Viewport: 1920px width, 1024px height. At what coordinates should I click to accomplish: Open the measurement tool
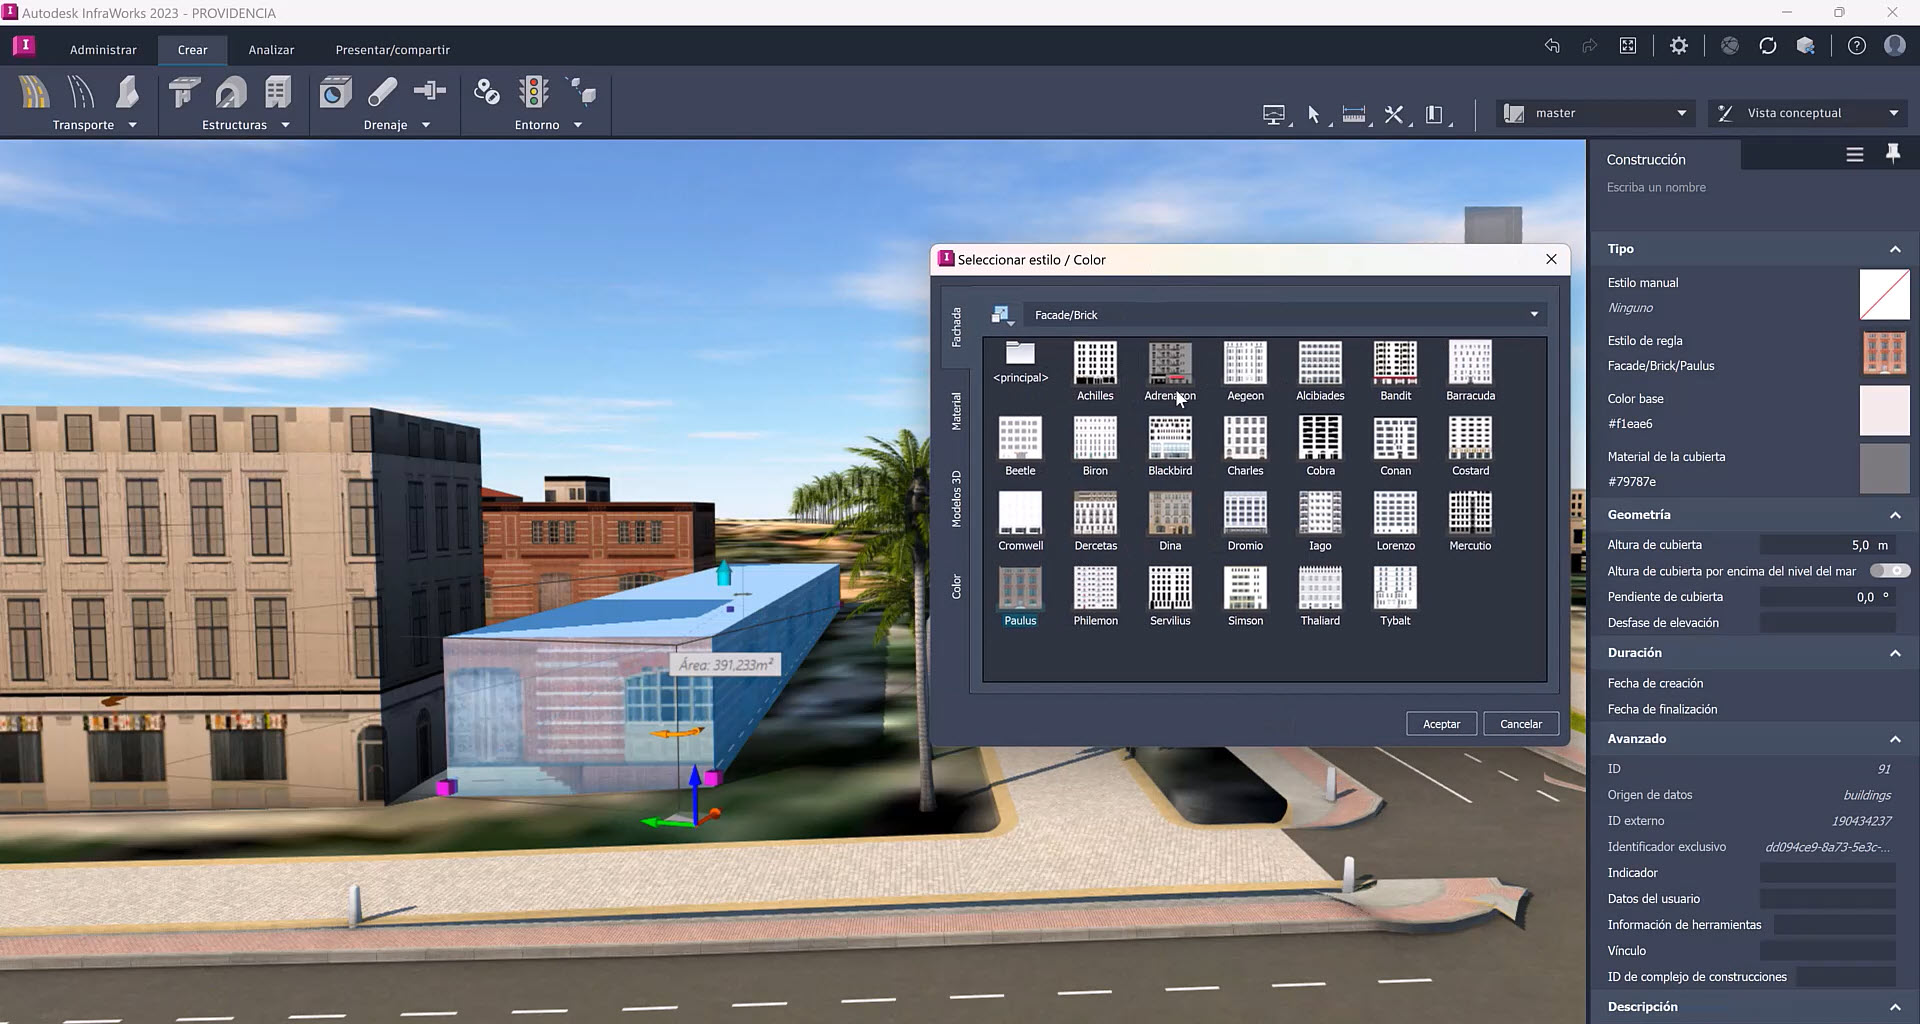[x=1355, y=114]
